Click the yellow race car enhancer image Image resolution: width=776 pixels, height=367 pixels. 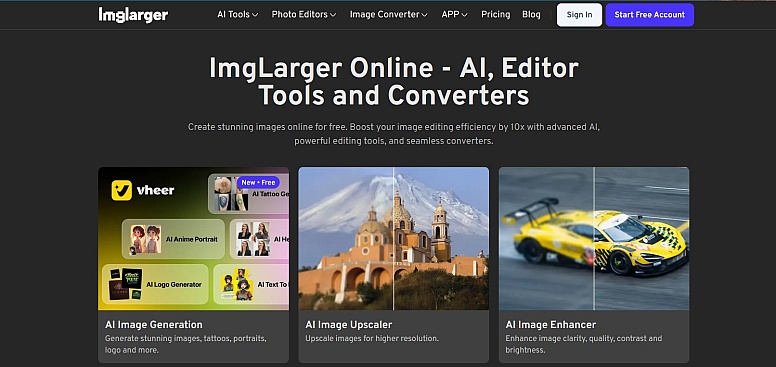pyautogui.click(x=594, y=238)
